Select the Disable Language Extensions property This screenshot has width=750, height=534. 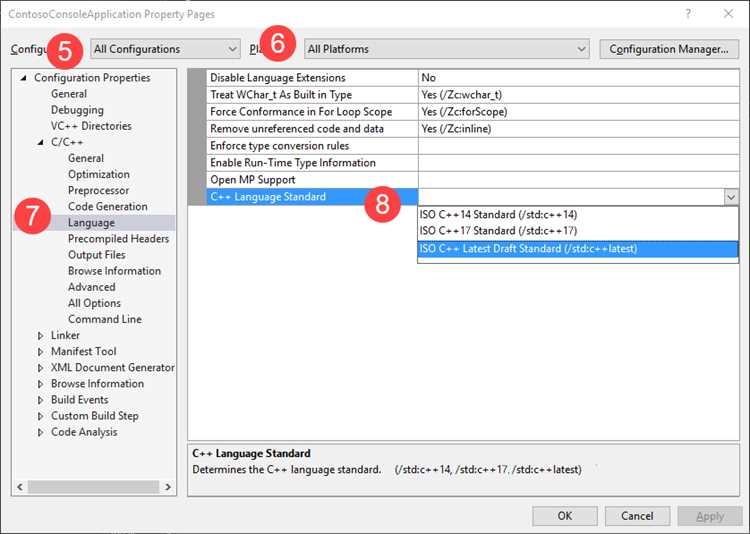312,78
